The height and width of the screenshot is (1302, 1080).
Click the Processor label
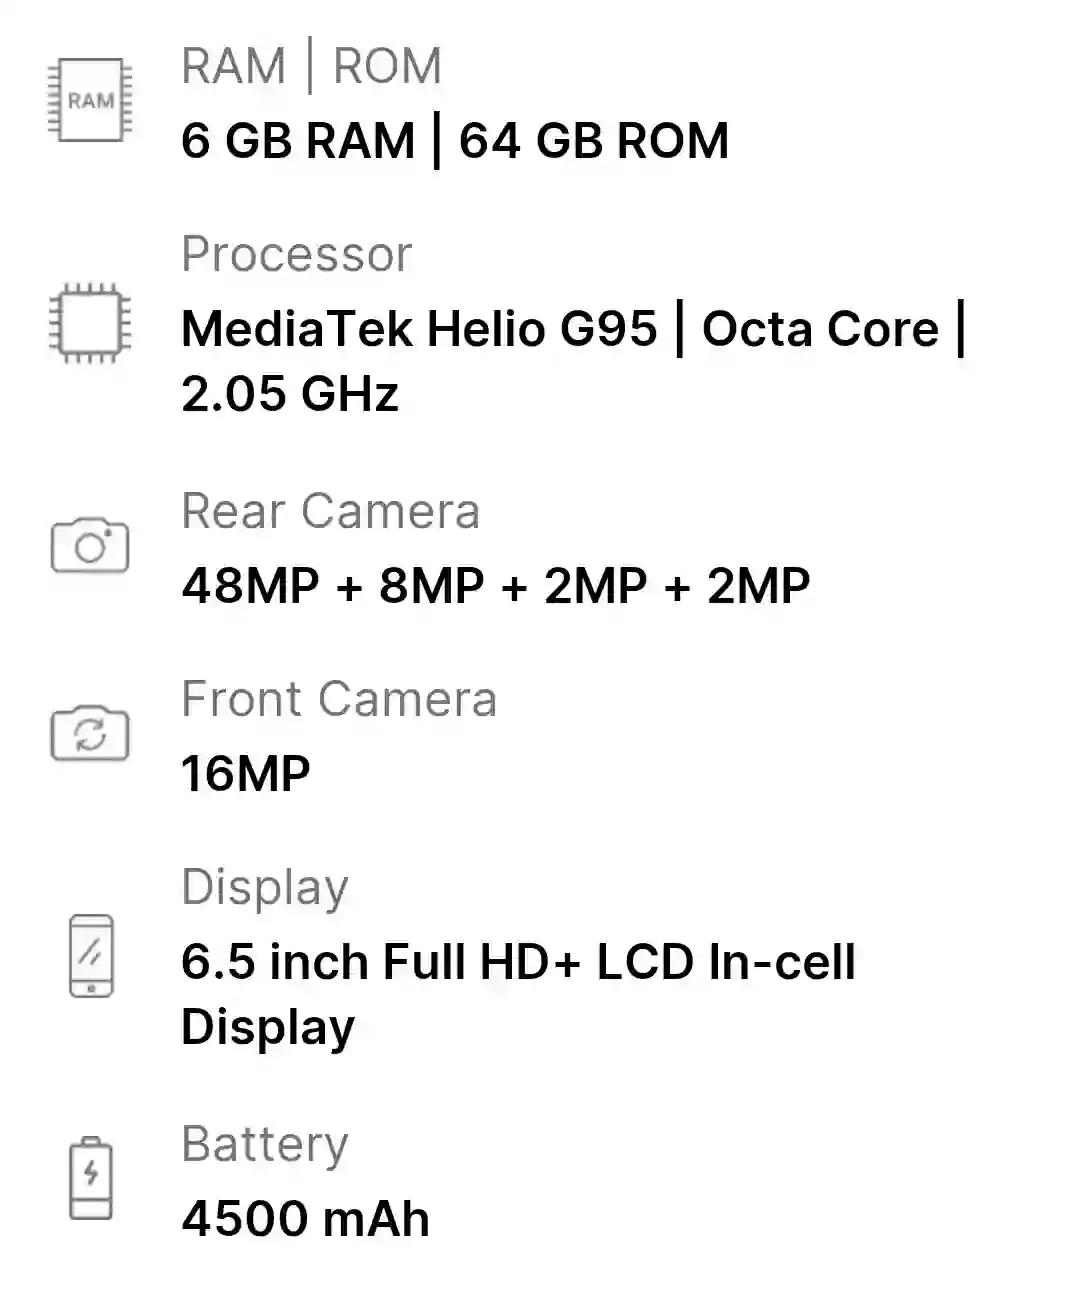(296, 255)
